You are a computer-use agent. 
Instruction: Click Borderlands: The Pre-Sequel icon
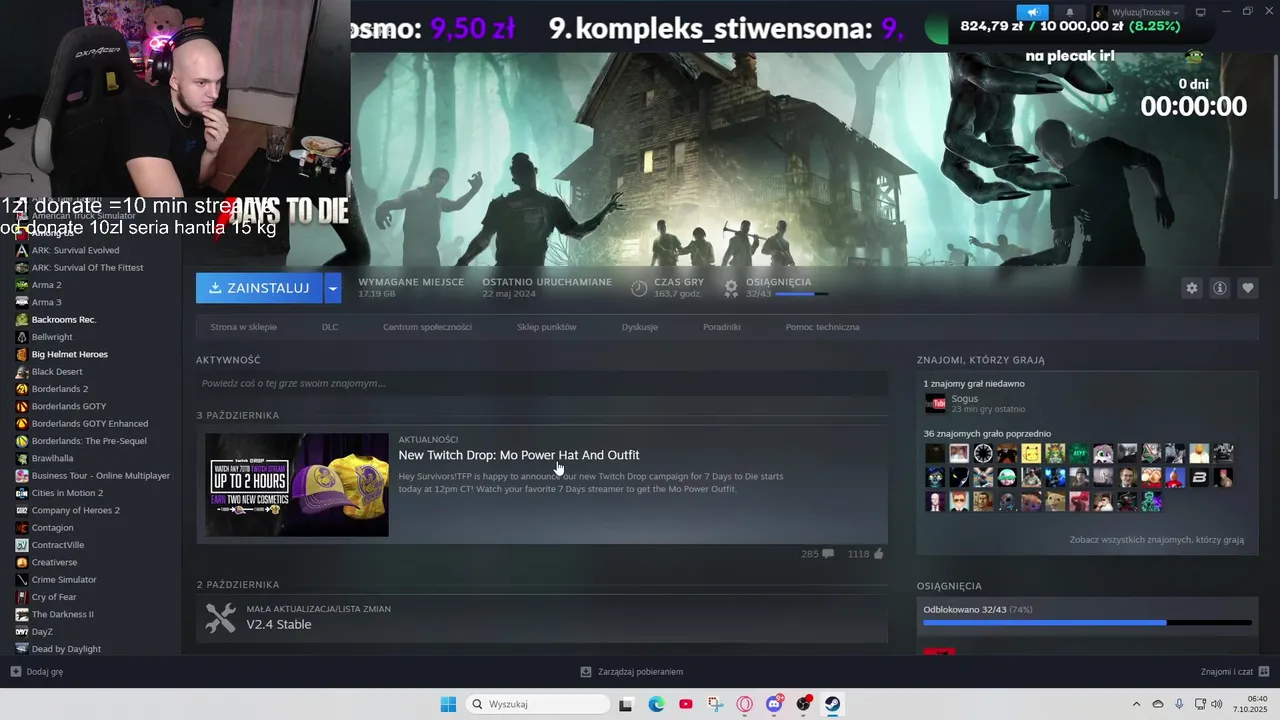[22, 441]
